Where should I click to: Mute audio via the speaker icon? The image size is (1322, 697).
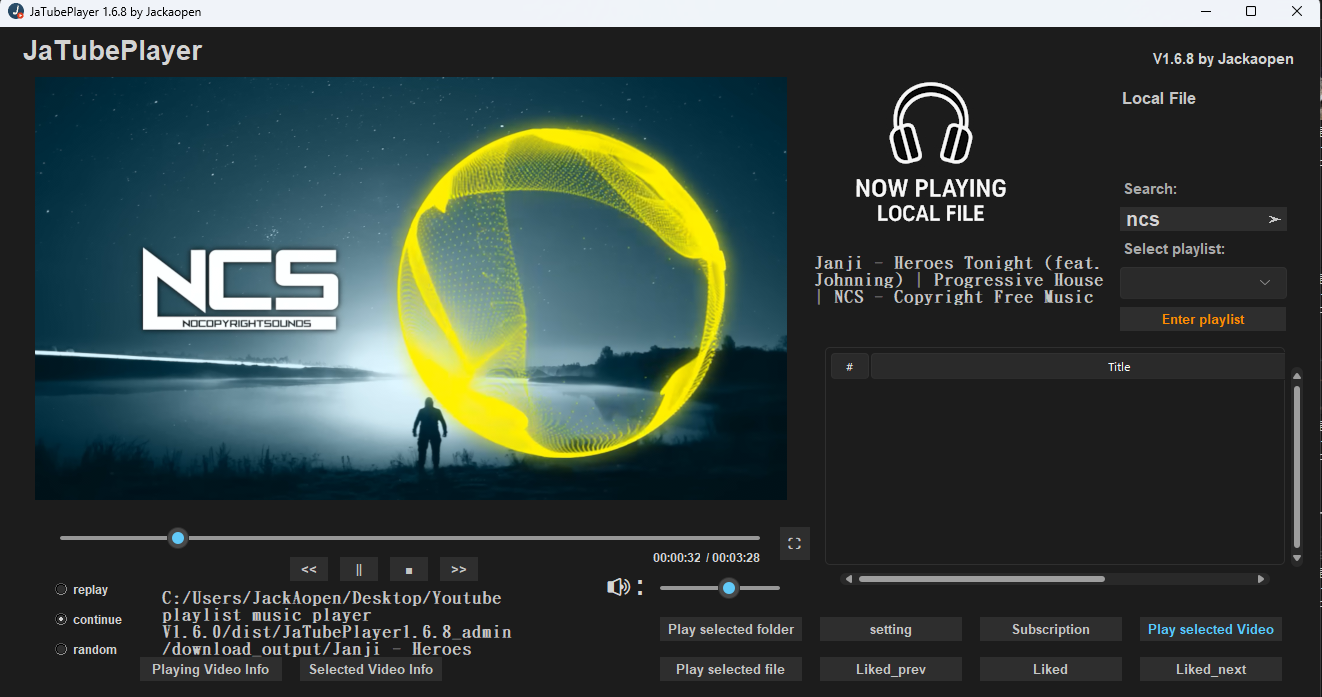tap(619, 587)
